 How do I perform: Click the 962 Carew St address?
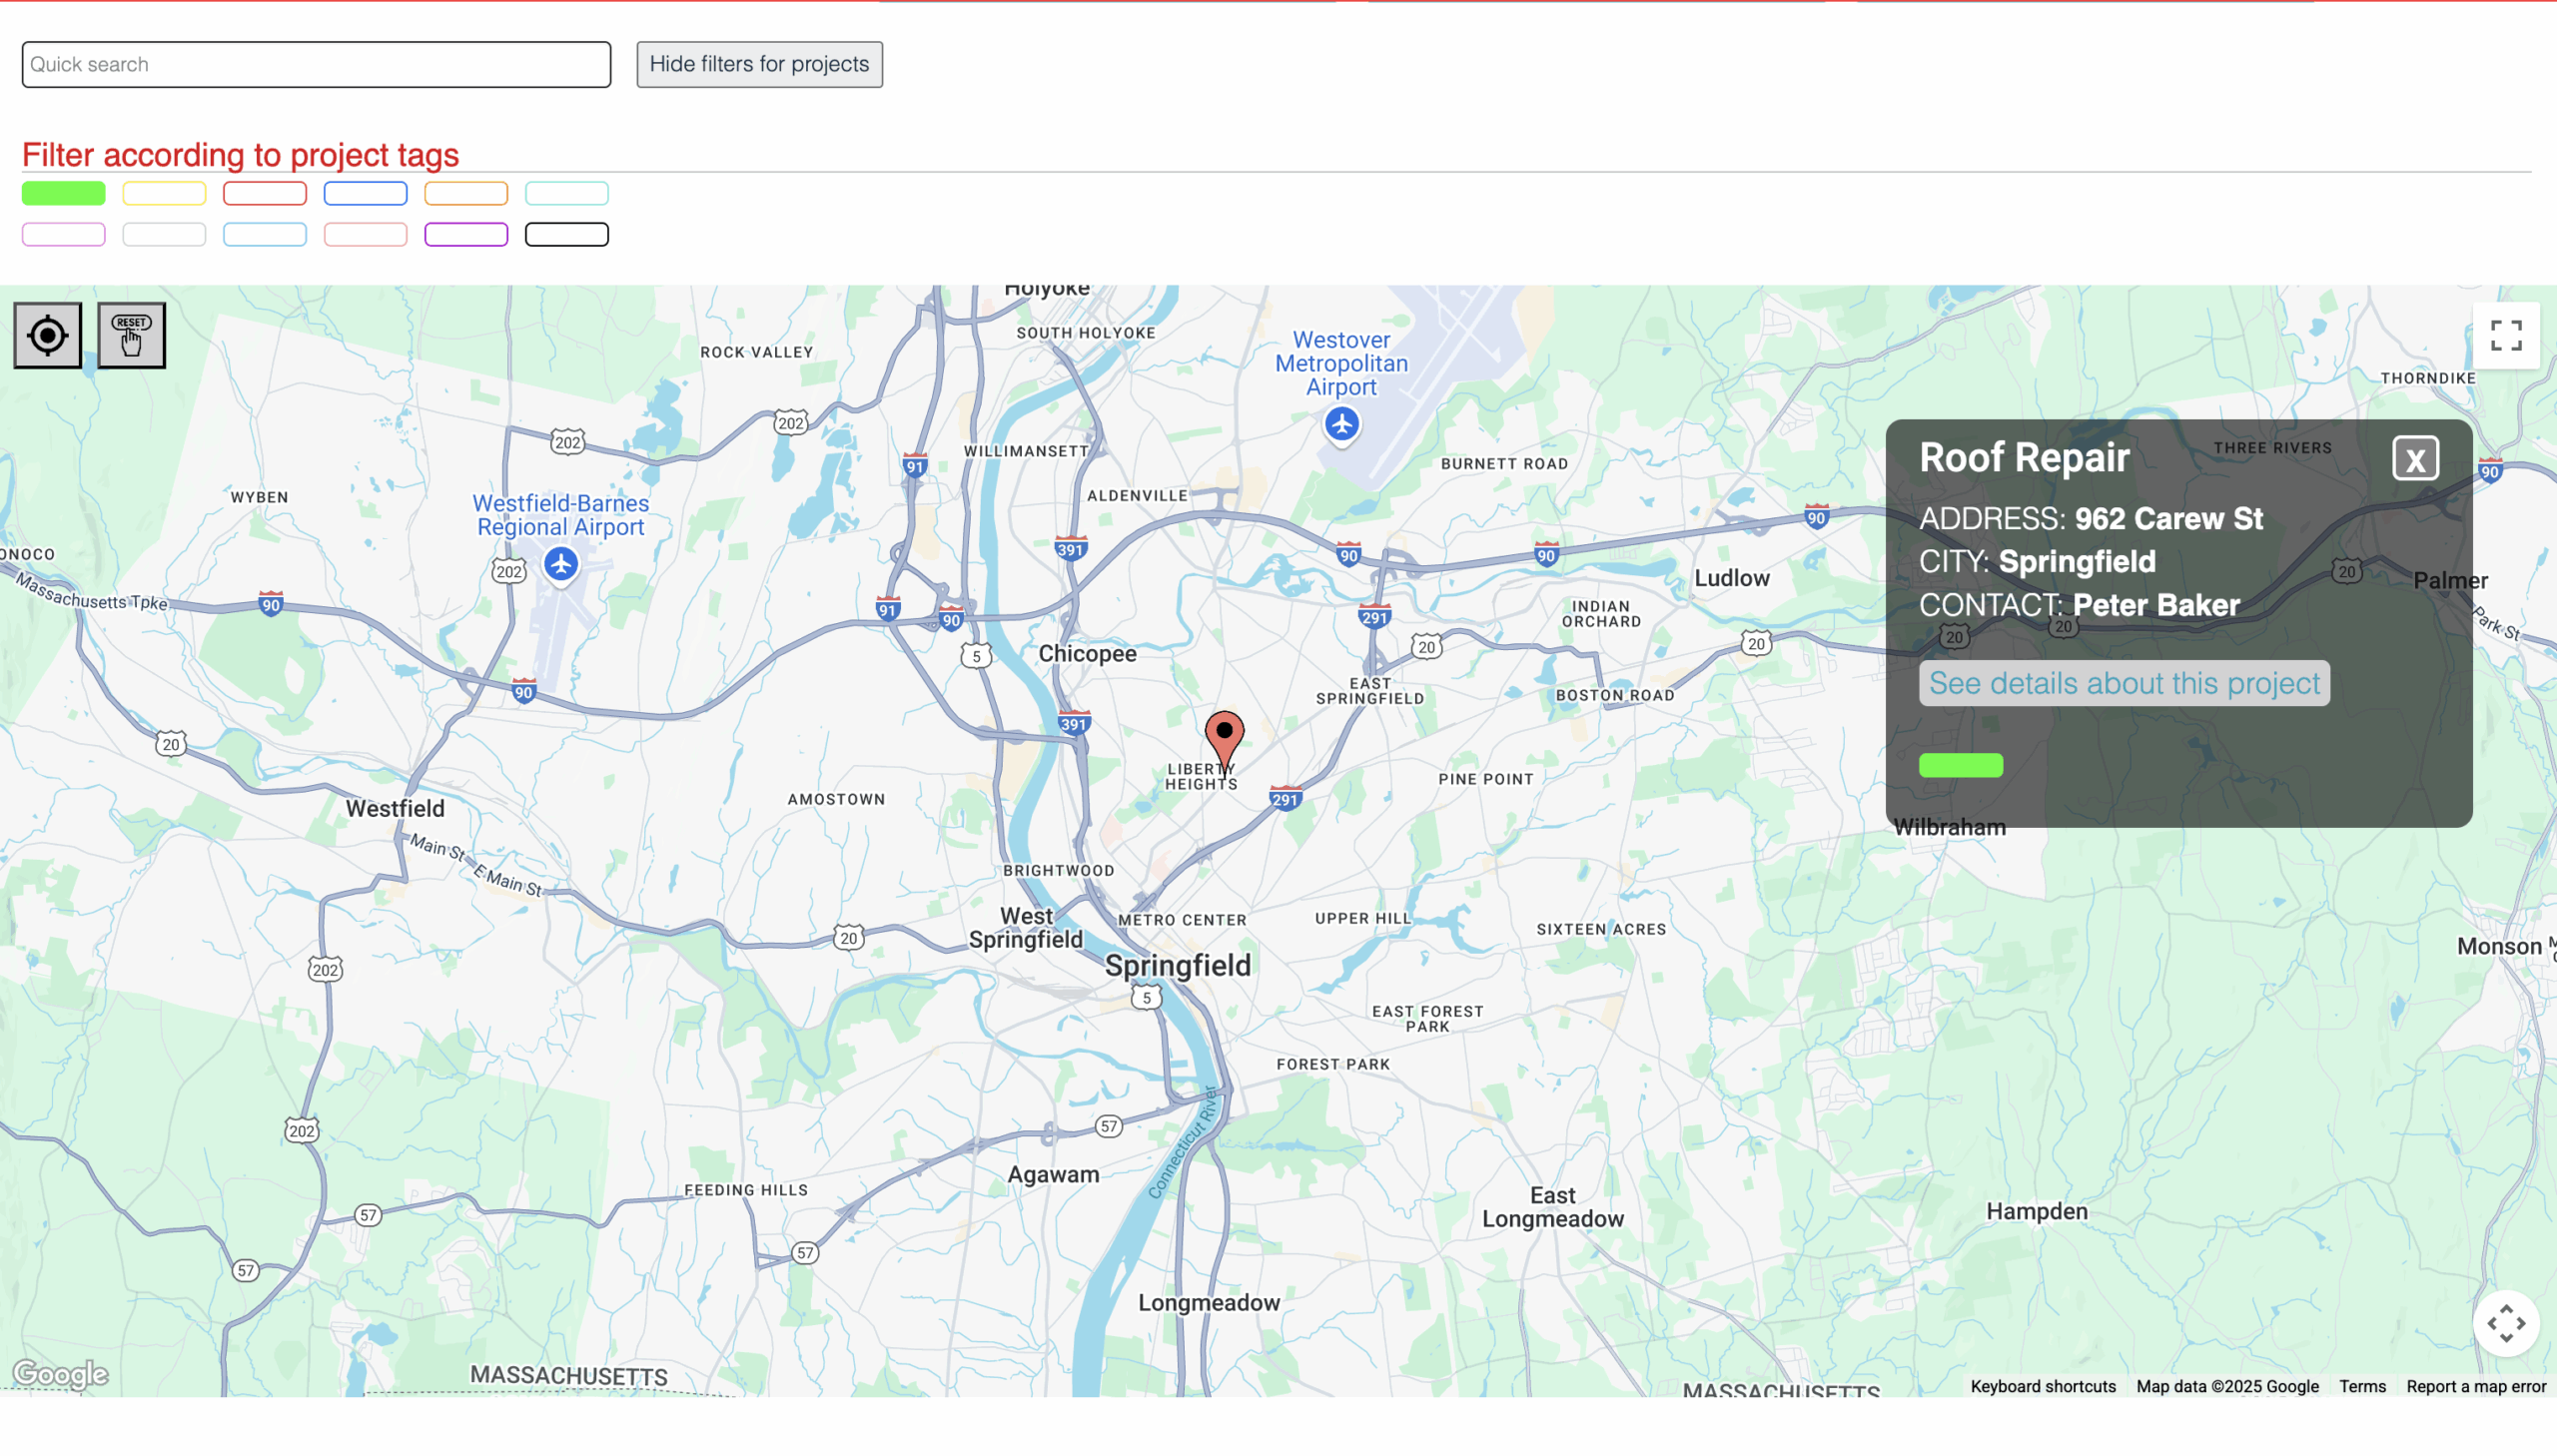[2167, 519]
